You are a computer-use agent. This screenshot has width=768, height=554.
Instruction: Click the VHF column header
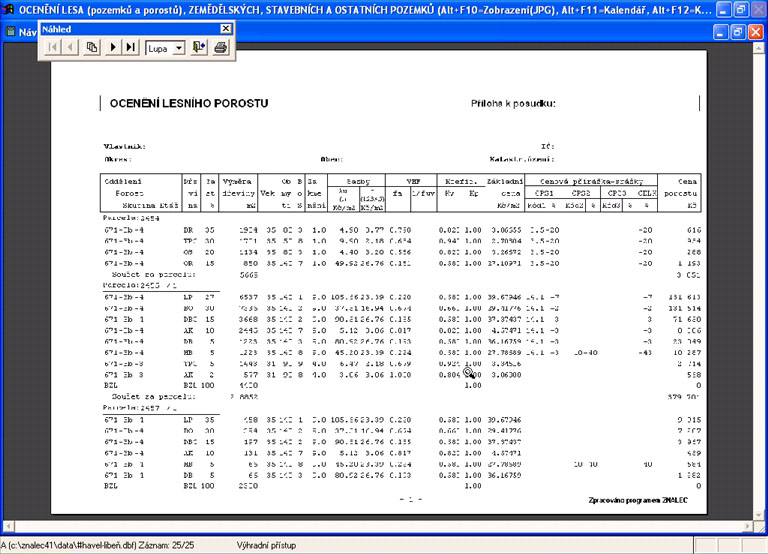[x=413, y=181]
